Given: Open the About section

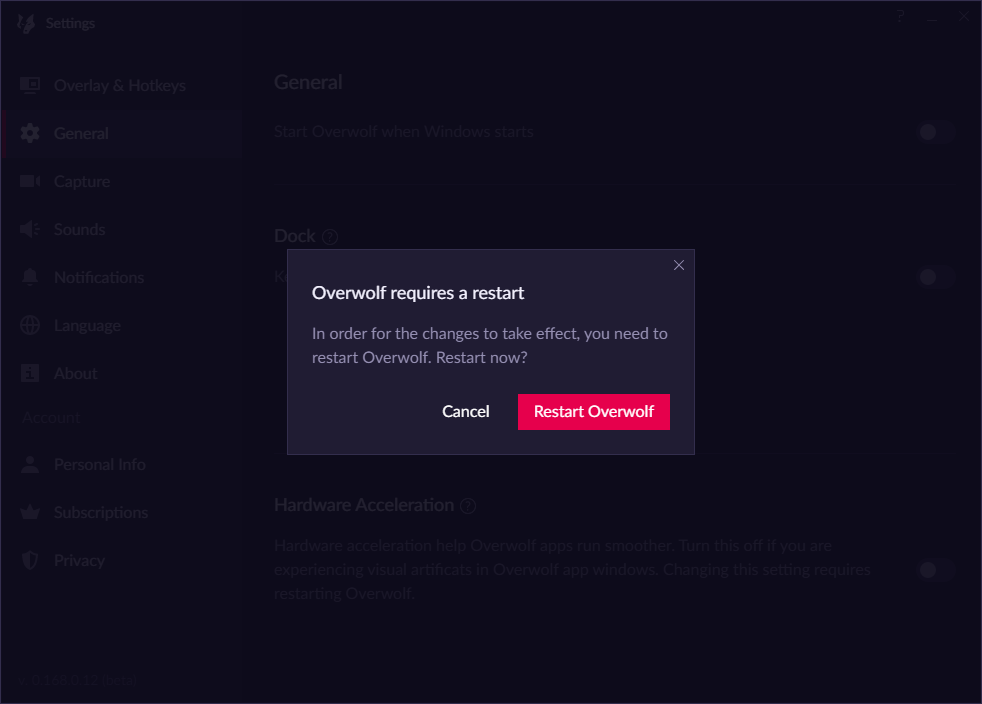Looking at the screenshot, I should (x=28, y=373).
